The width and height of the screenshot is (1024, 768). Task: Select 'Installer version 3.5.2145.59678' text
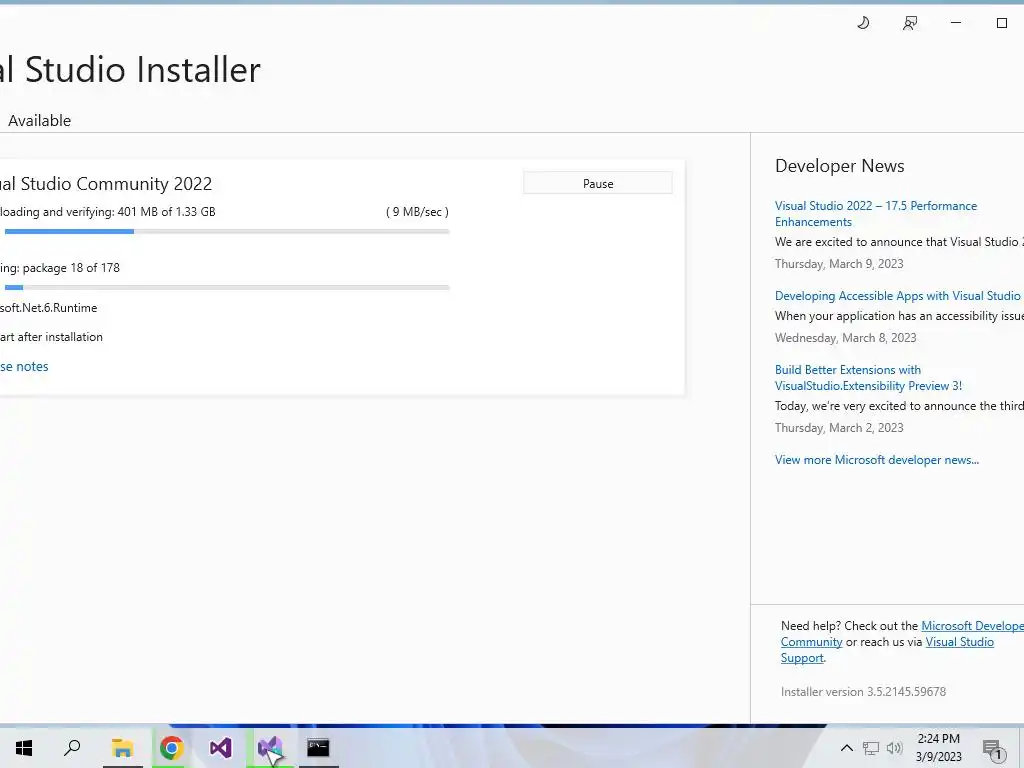863,692
